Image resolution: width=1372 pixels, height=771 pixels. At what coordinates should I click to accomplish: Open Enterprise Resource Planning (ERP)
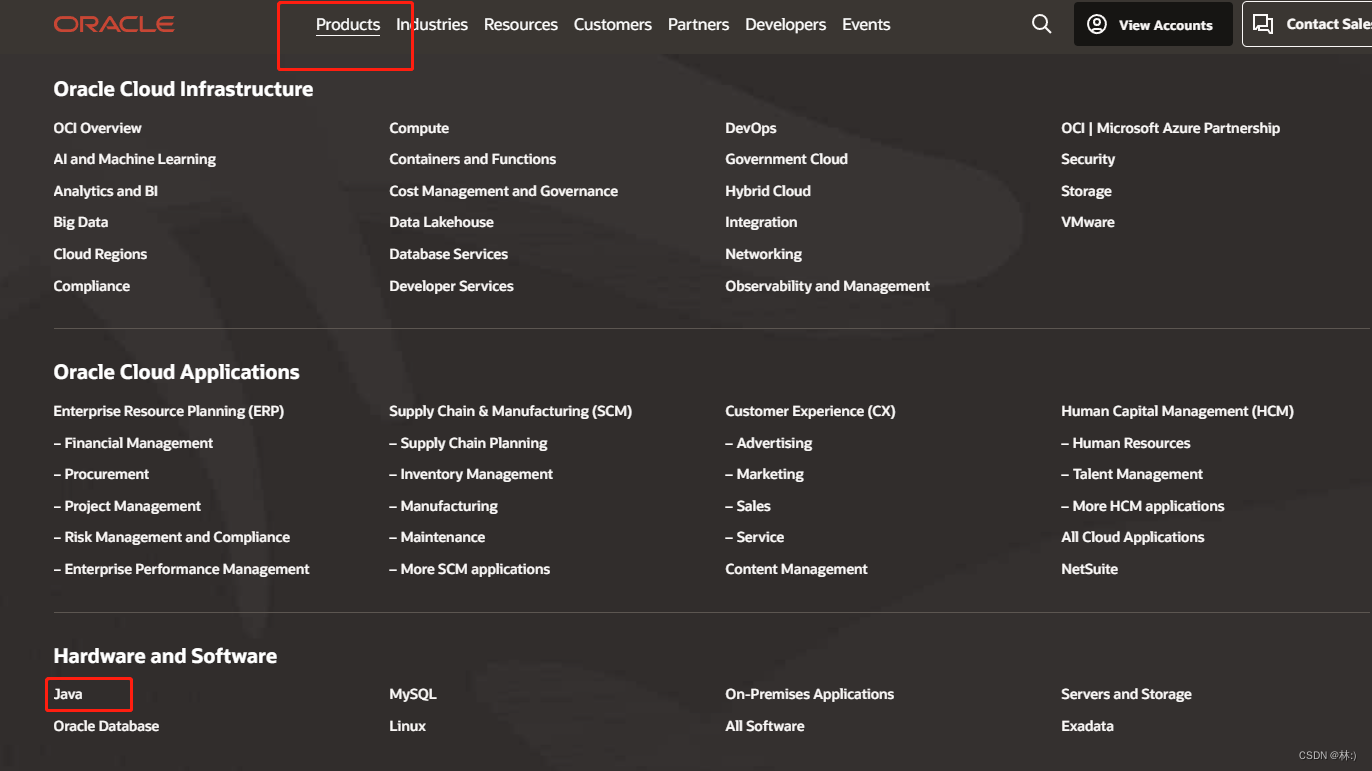click(x=169, y=411)
